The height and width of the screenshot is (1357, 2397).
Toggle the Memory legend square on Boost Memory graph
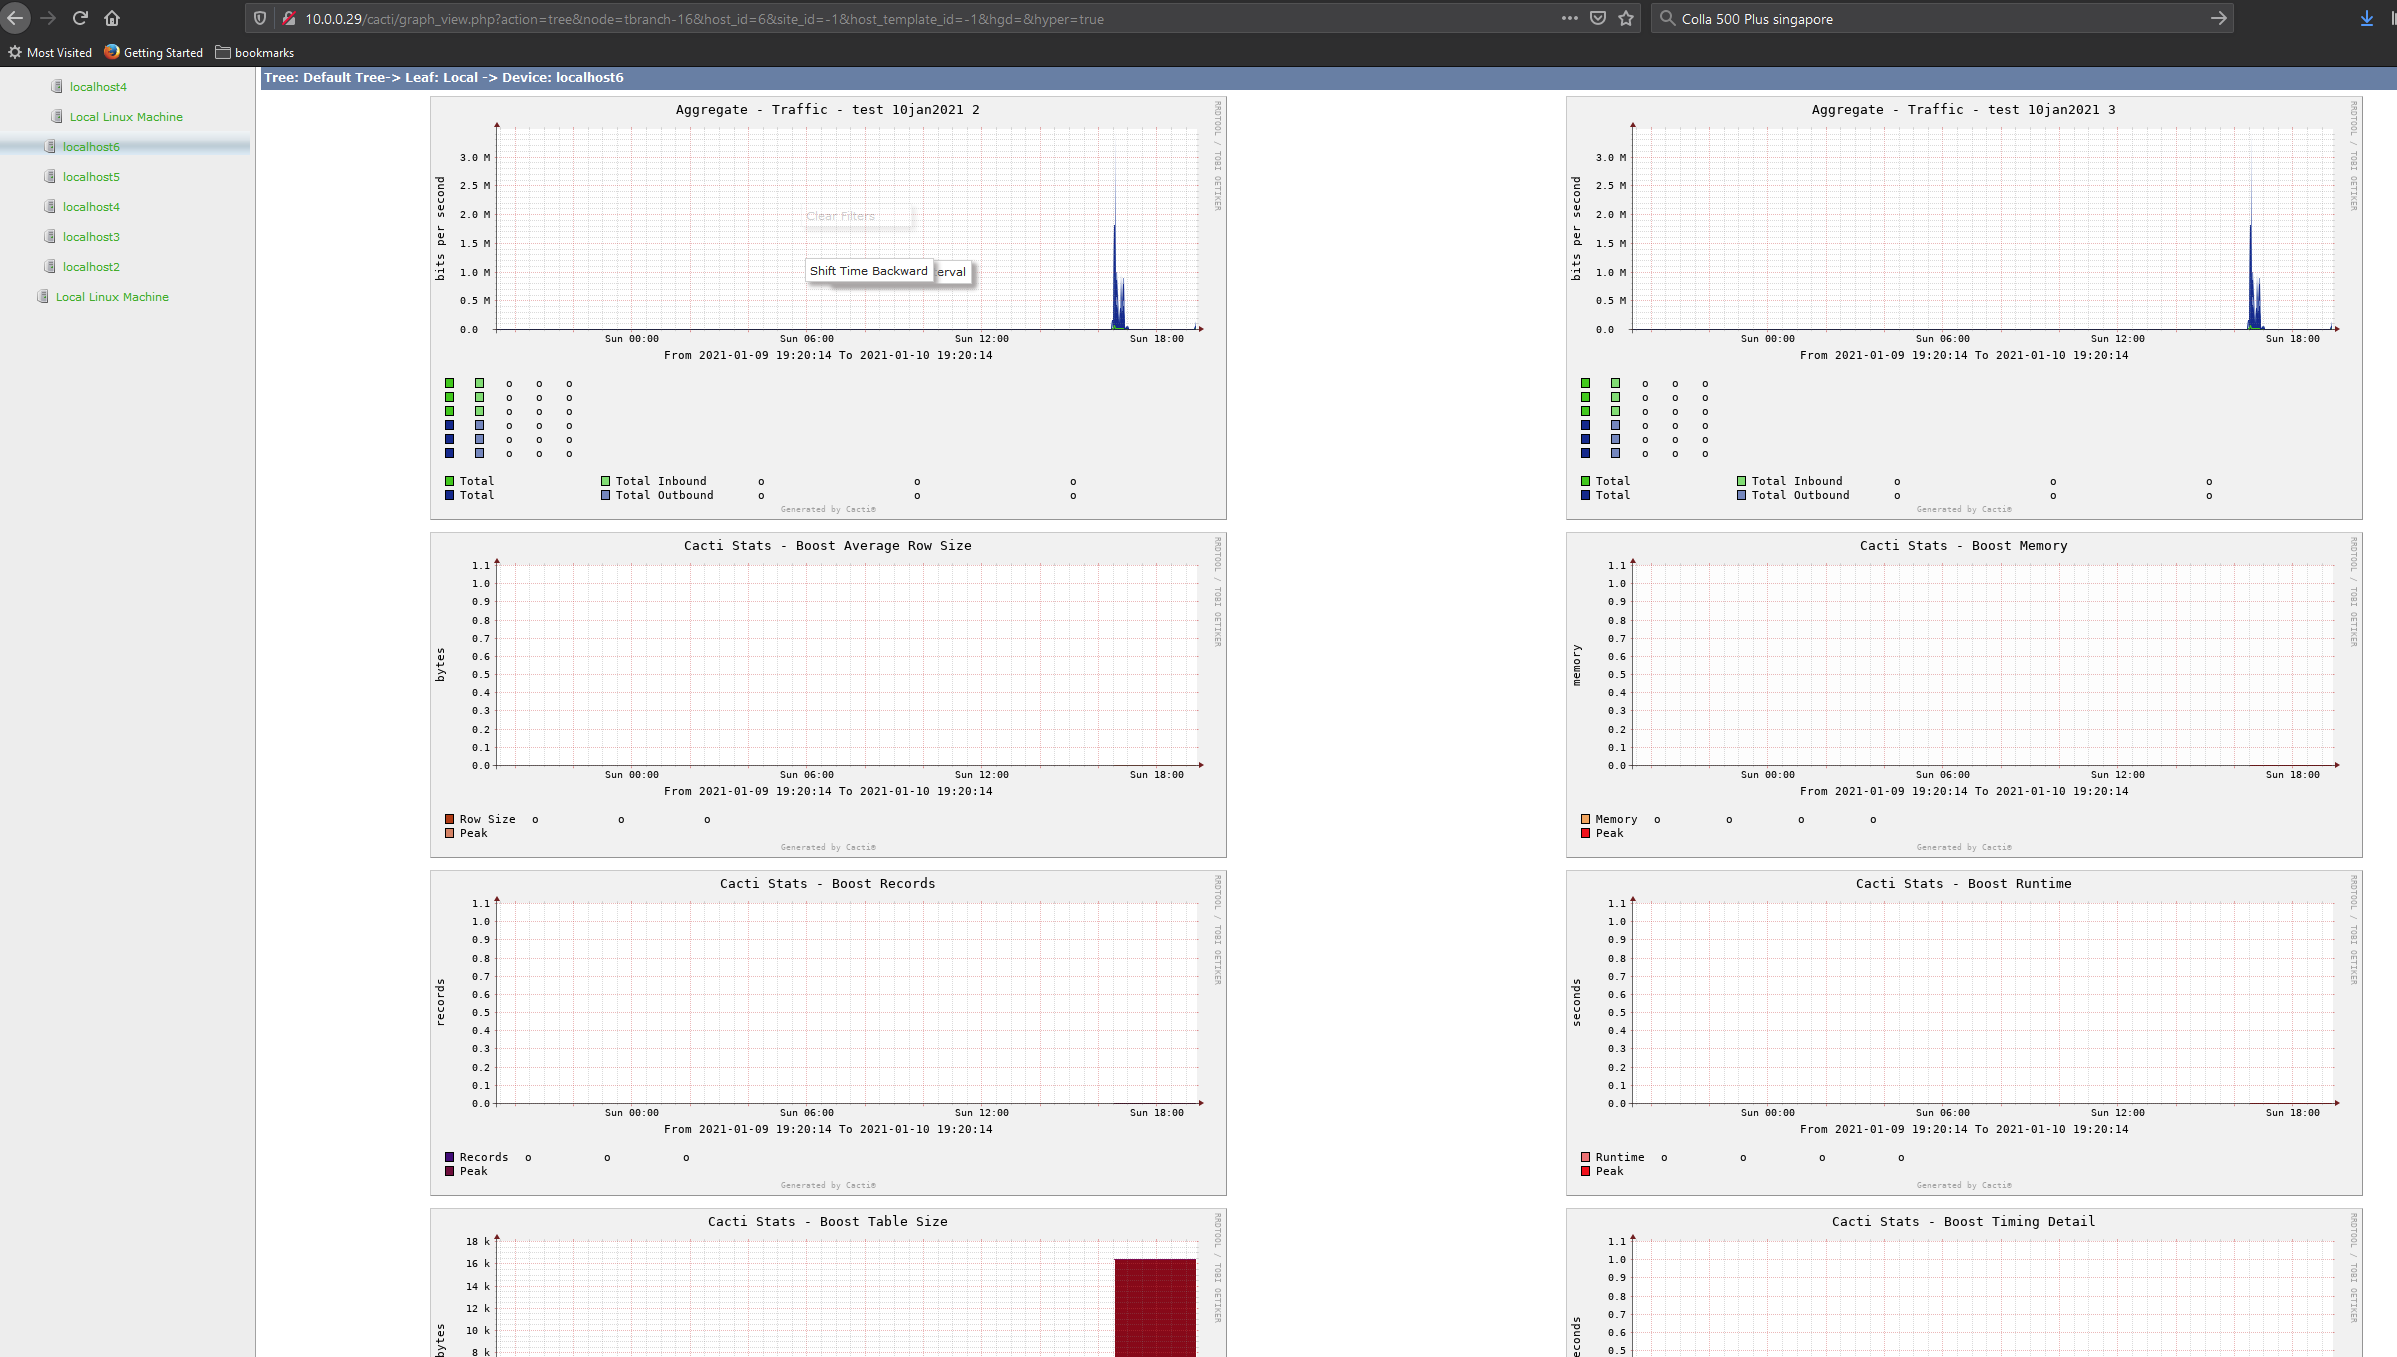point(1585,819)
